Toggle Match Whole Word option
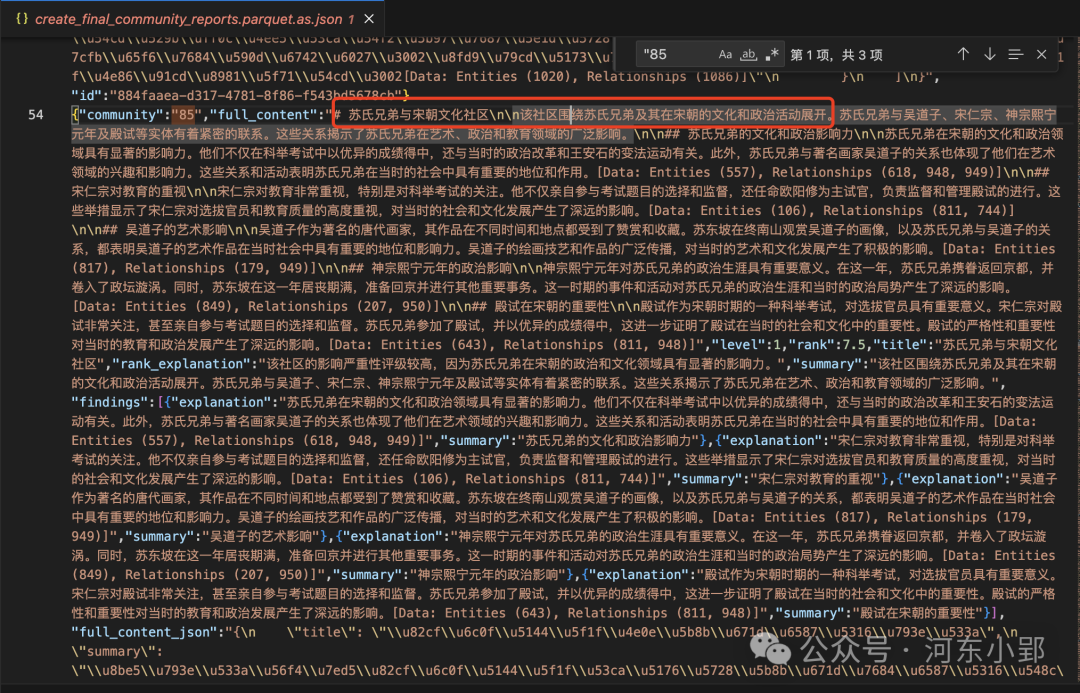 pos(749,54)
